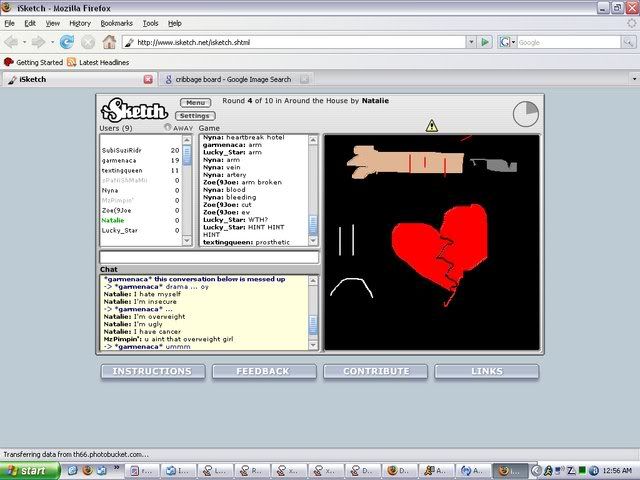Click the guess text input field

(209, 257)
